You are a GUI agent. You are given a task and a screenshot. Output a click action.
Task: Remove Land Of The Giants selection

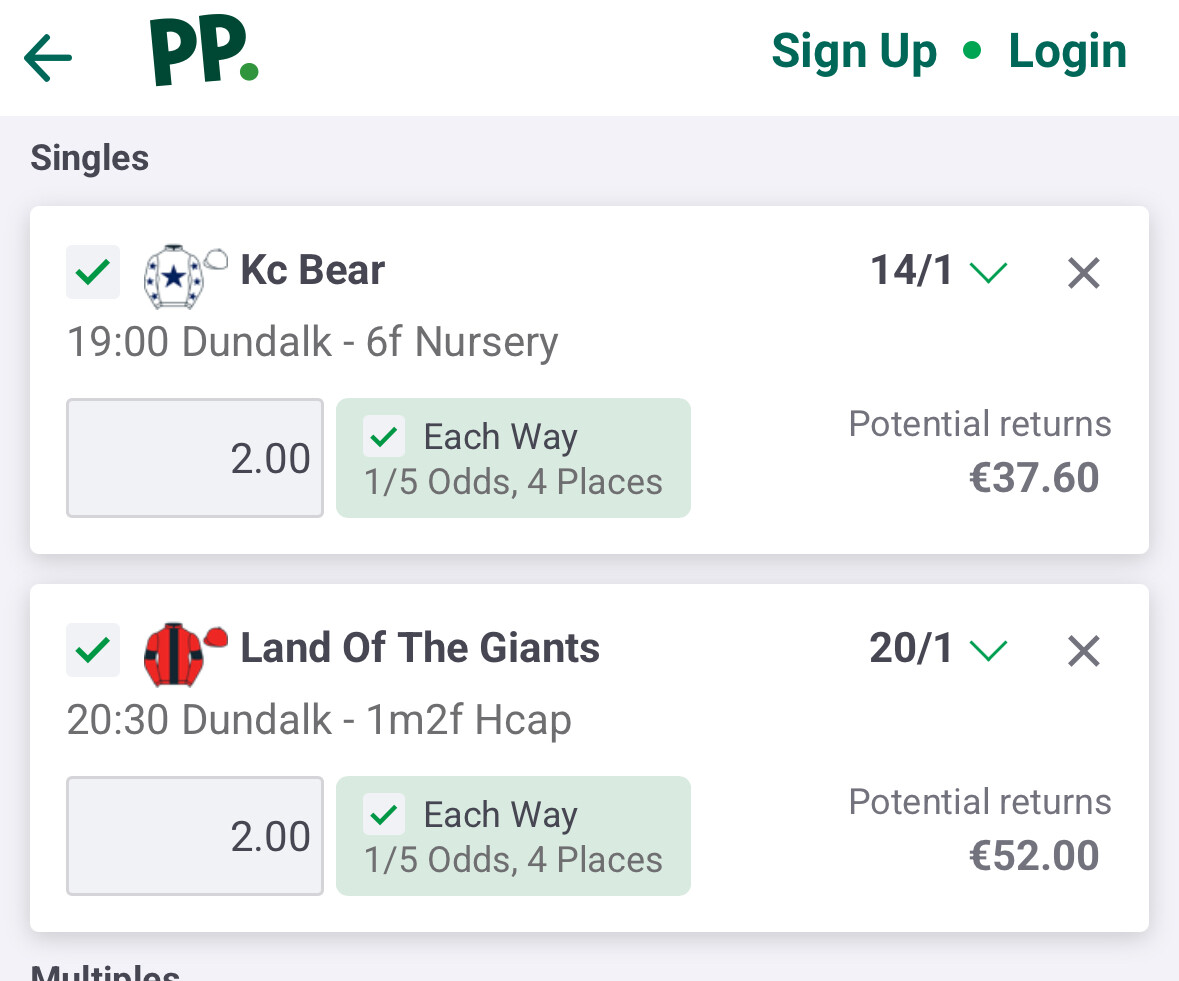click(x=1084, y=651)
